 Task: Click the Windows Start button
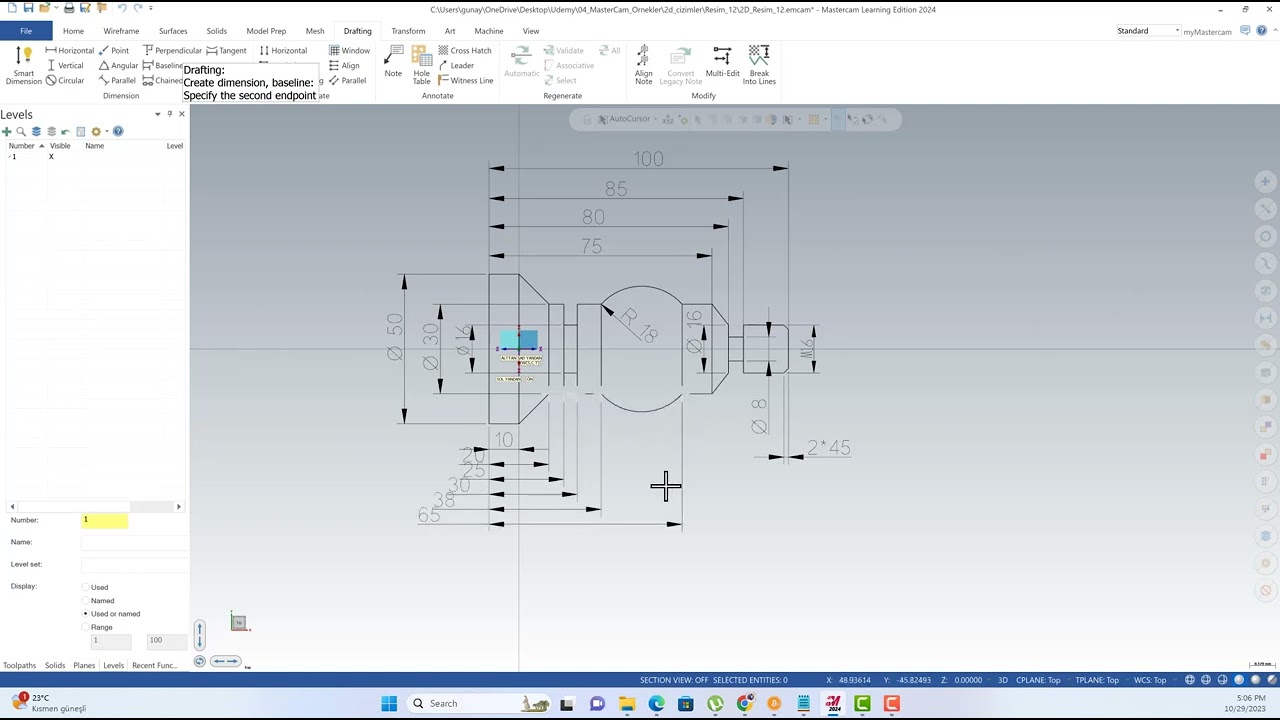[x=389, y=703]
